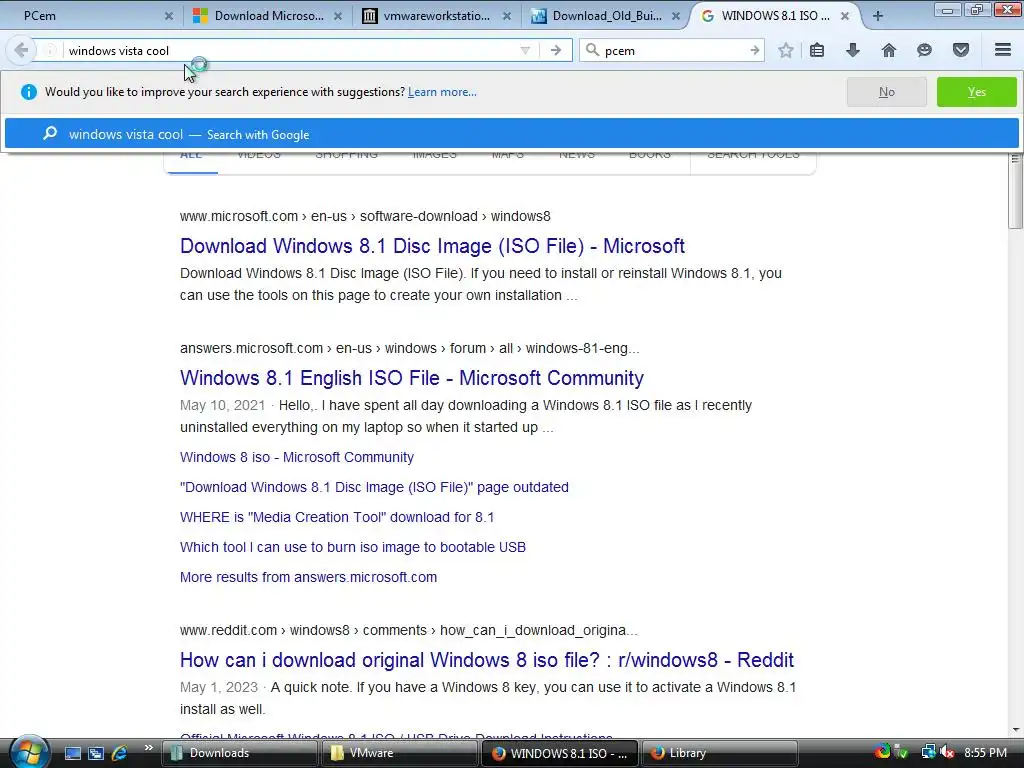Viewport: 1024px width, 768px height.
Task: Close the PCem tab
Action: (168, 16)
